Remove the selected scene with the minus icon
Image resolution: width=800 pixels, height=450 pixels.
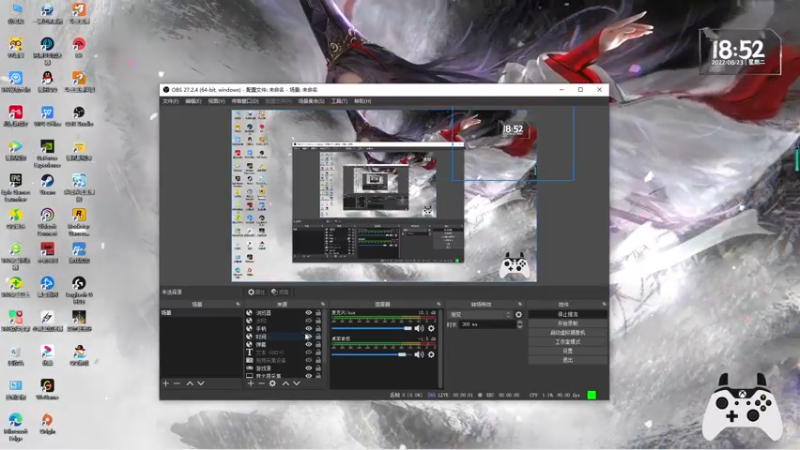[177, 383]
